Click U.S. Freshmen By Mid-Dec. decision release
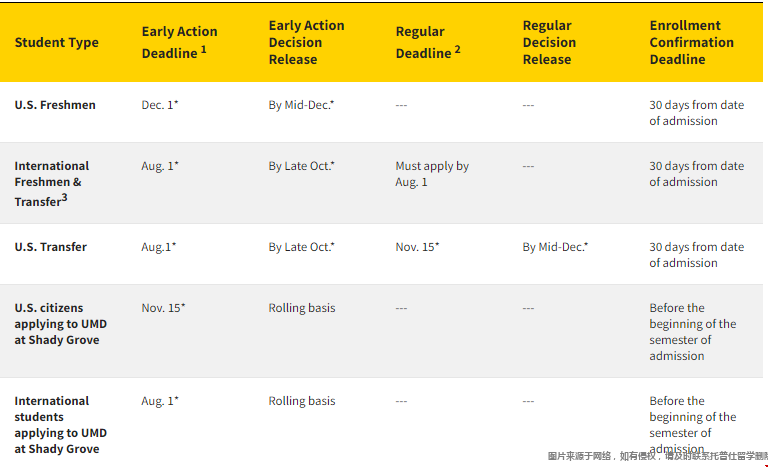Image resolution: width=768 pixels, height=467 pixels. [301, 105]
